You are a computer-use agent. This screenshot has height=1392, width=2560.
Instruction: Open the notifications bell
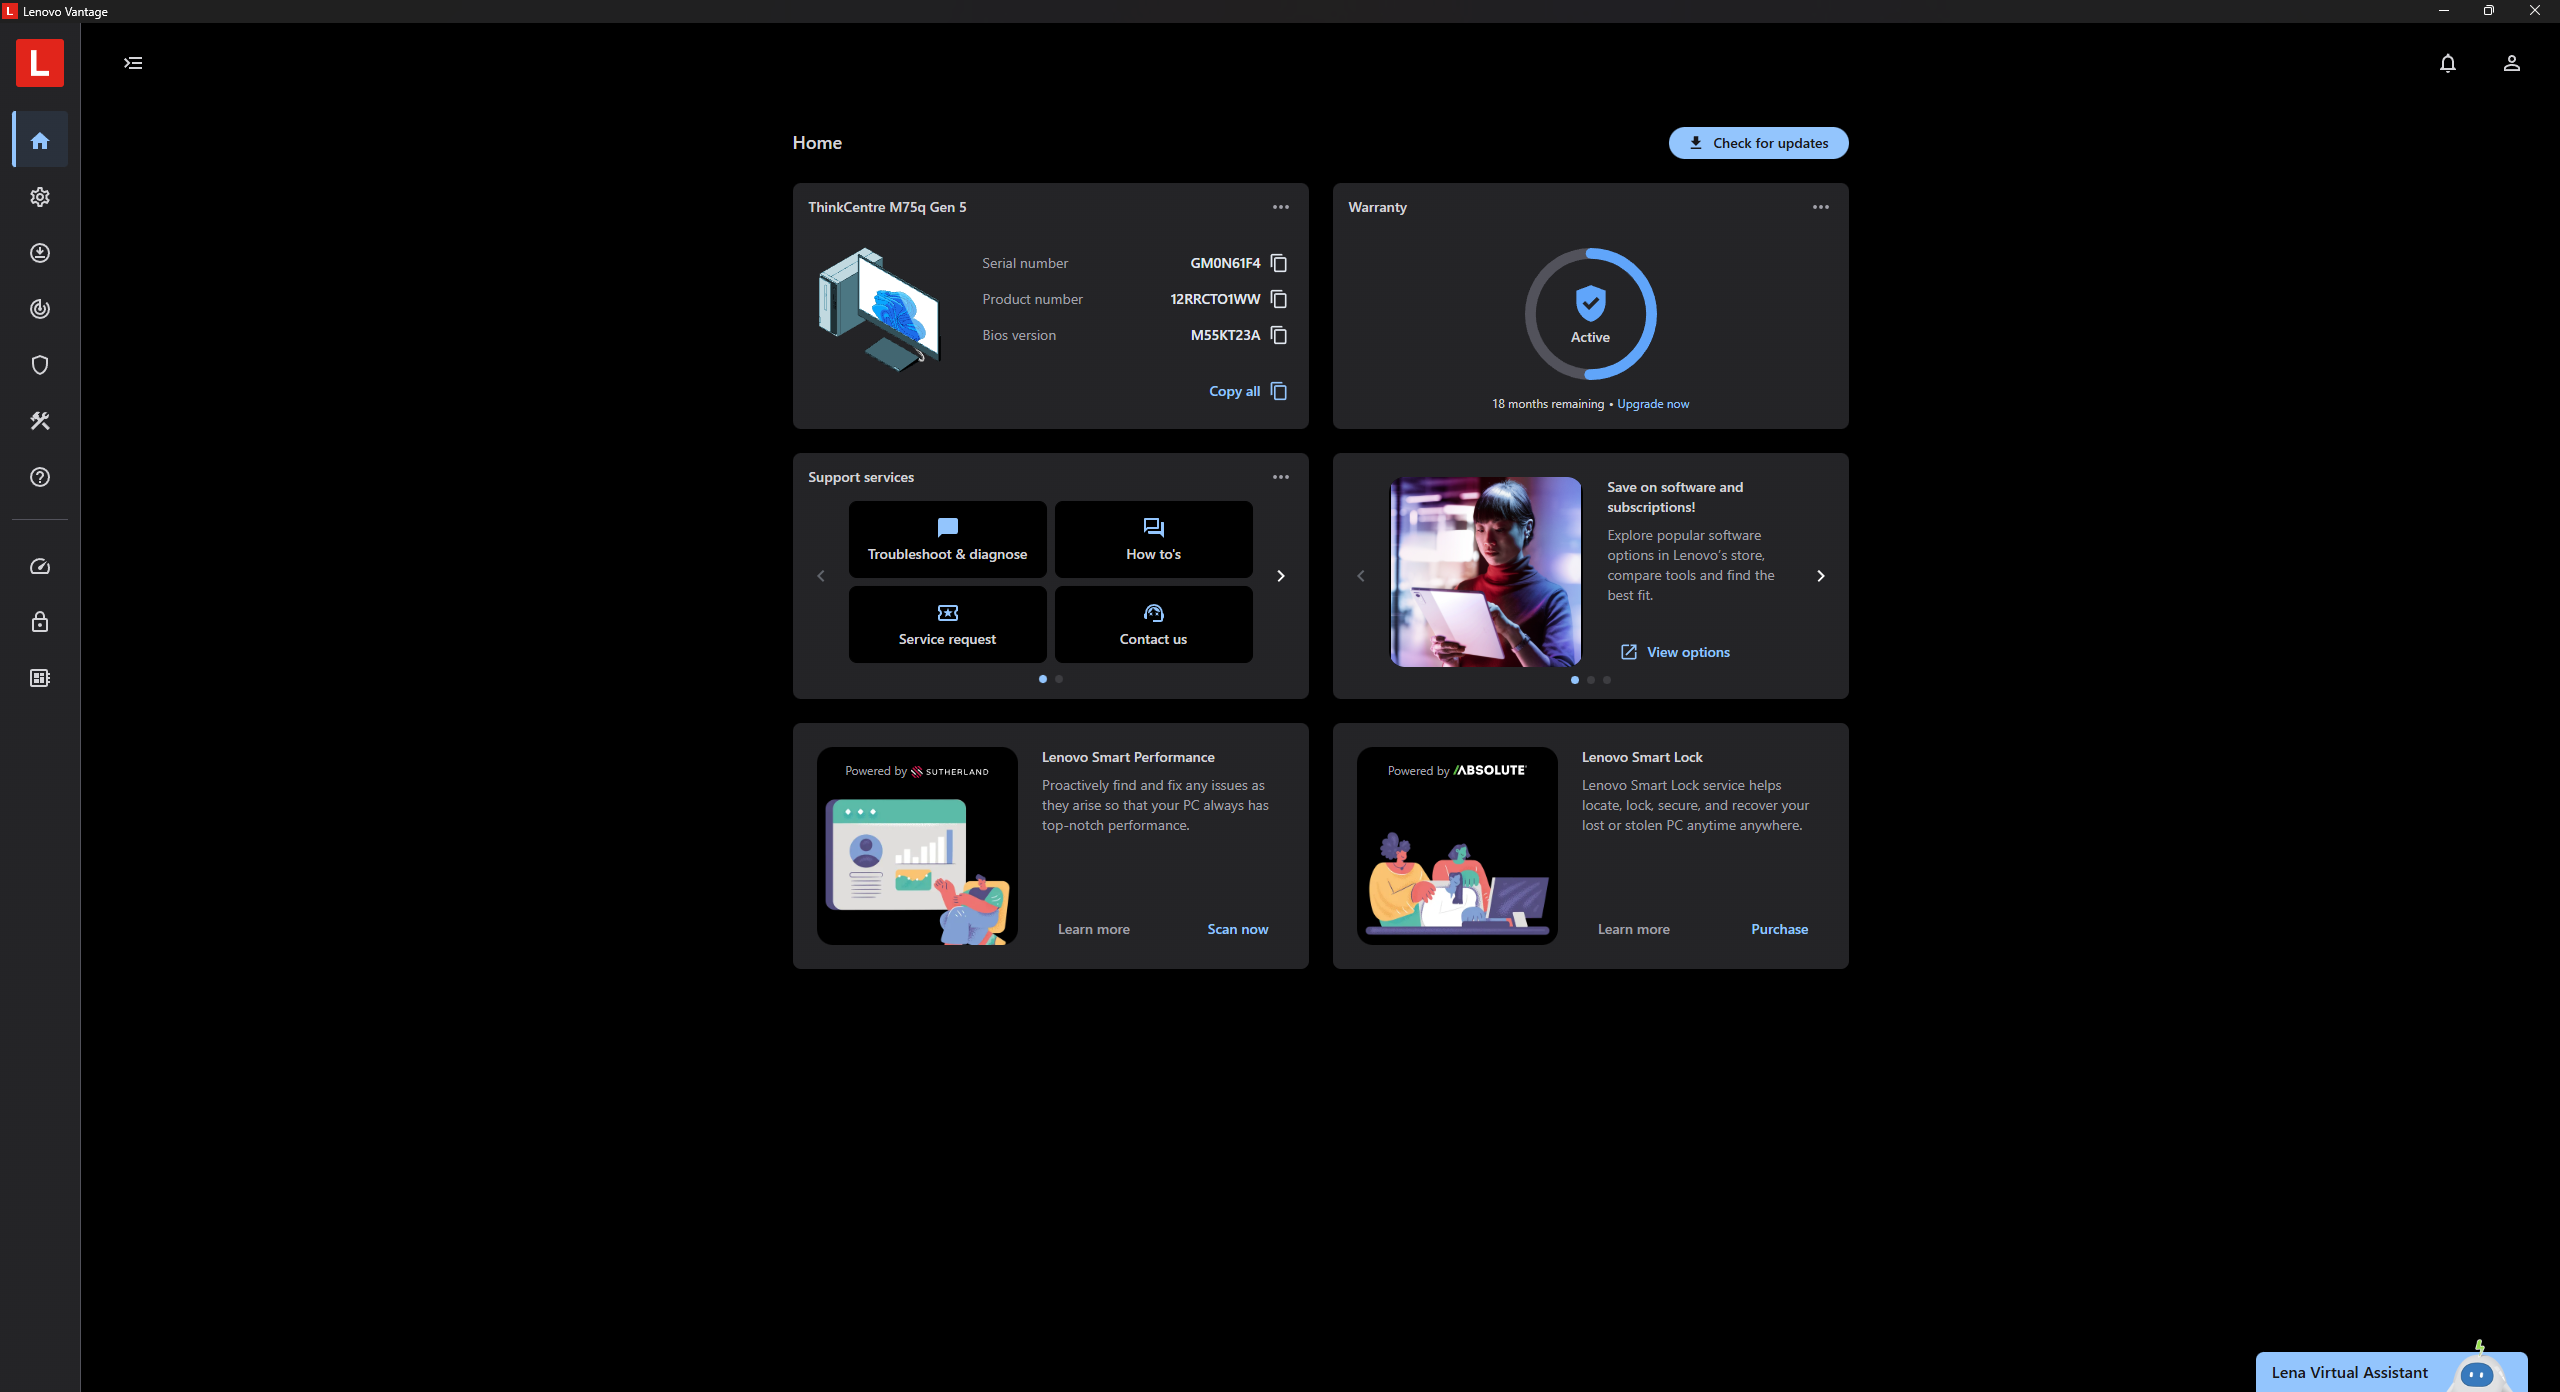click(x=2447, y=63)
